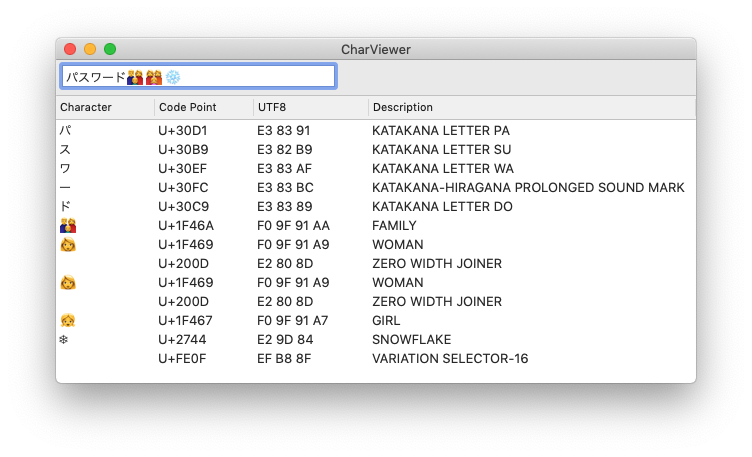Click the snowflake emoji in the input field

coord(173,77)
